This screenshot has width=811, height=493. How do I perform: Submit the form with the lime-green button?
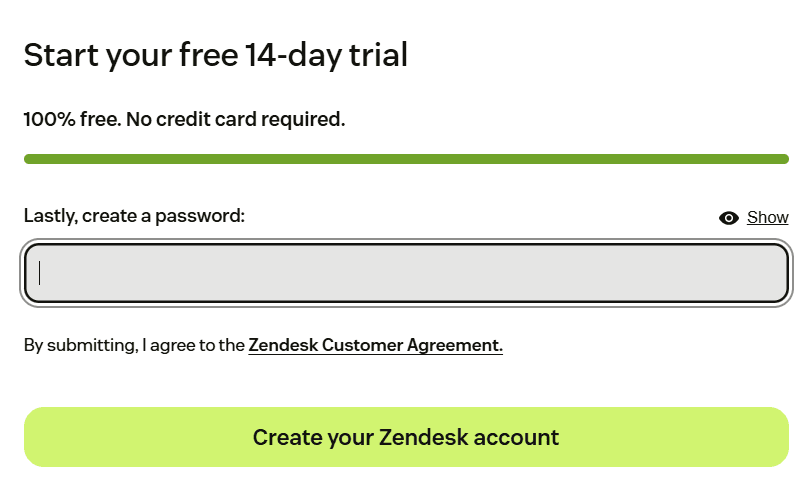click(406, 437)
